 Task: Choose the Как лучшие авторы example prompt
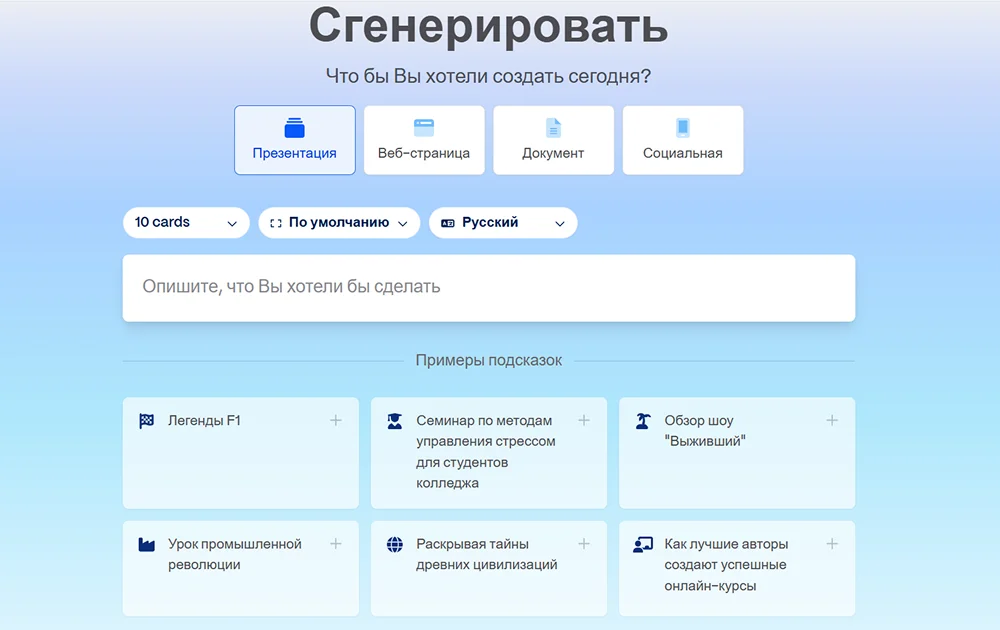[x=726, y=565]
